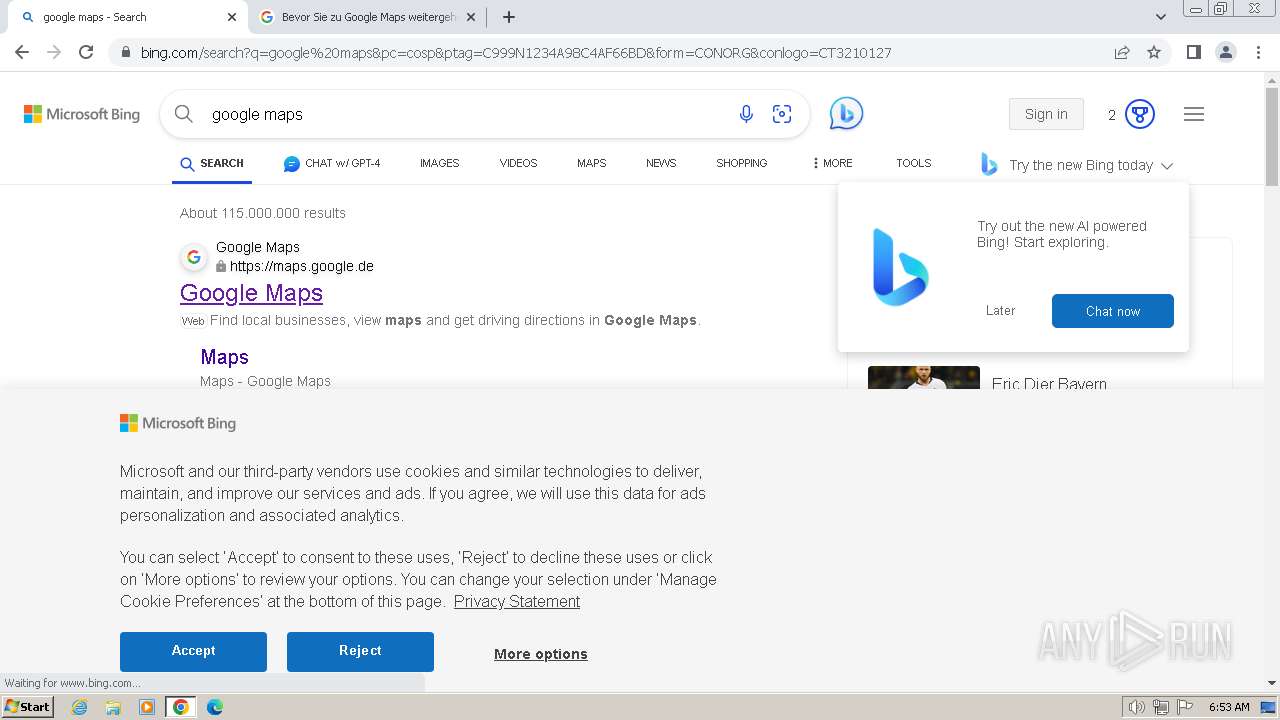
Task: Select the SEARCH tab
Action: coord(212,163)
